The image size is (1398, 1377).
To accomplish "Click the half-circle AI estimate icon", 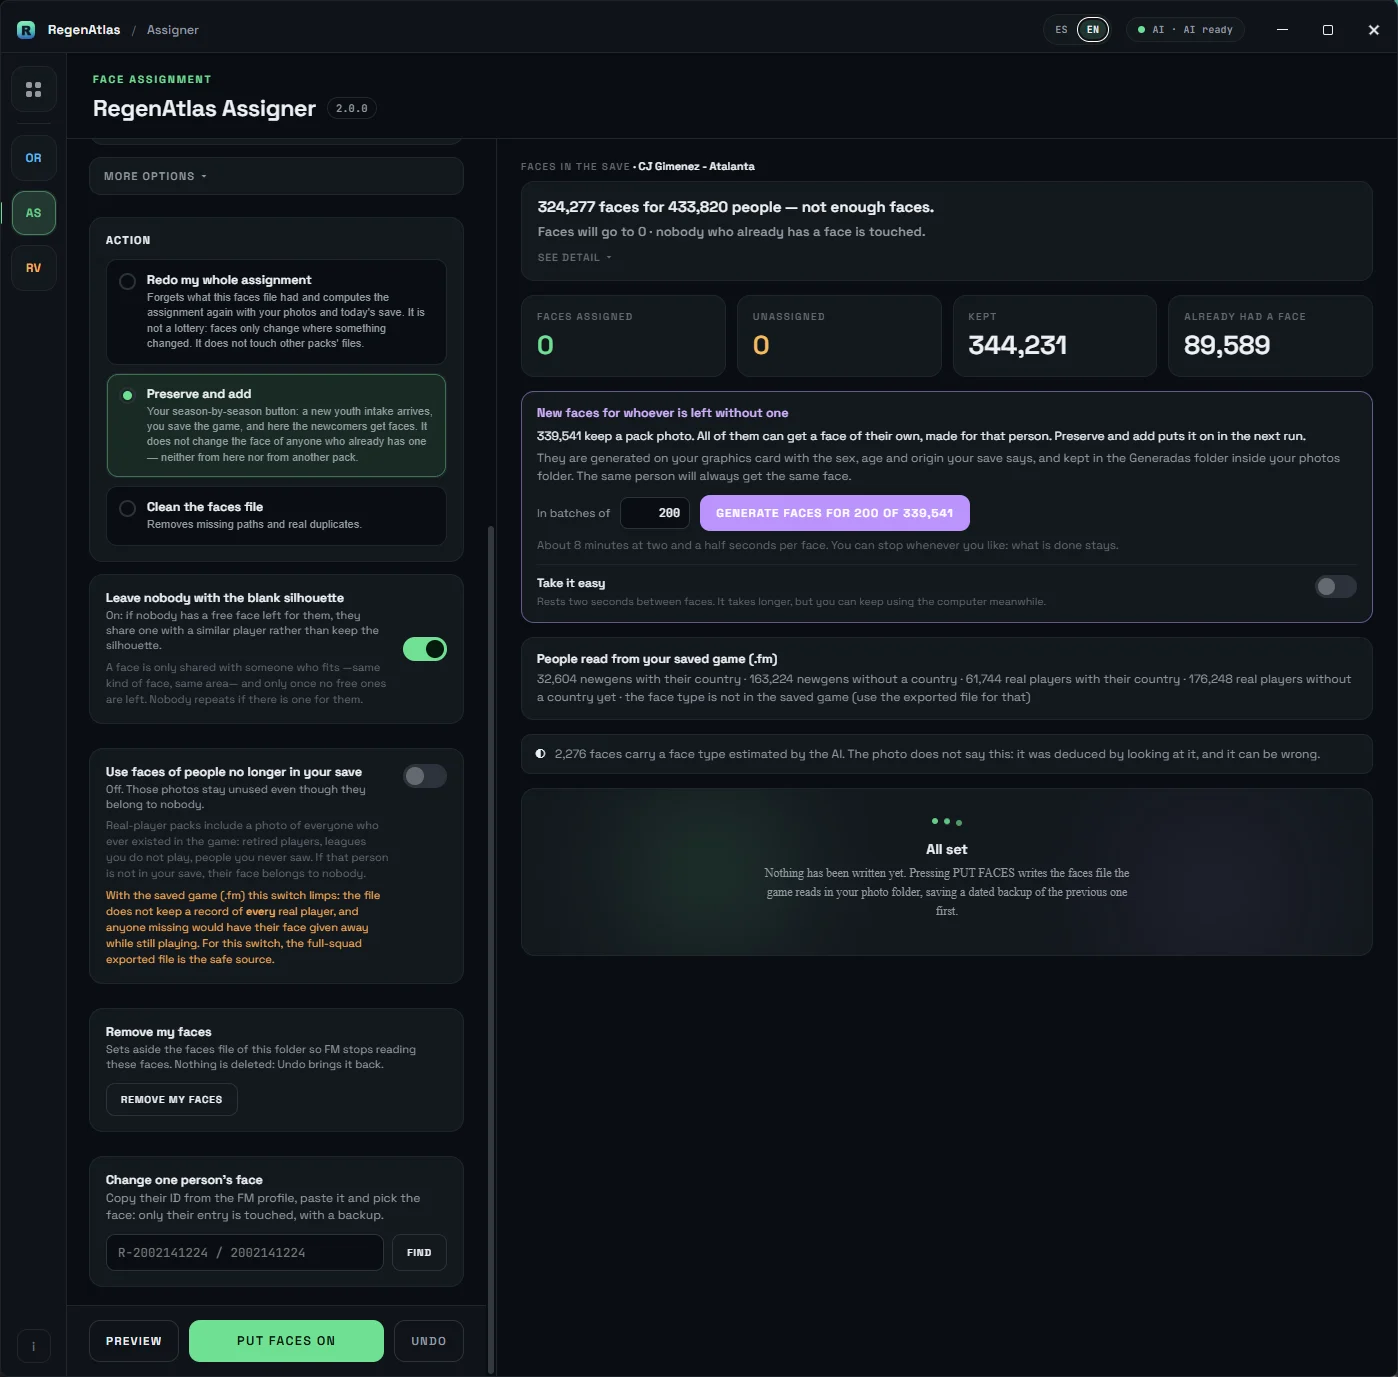I will (541, 754).
